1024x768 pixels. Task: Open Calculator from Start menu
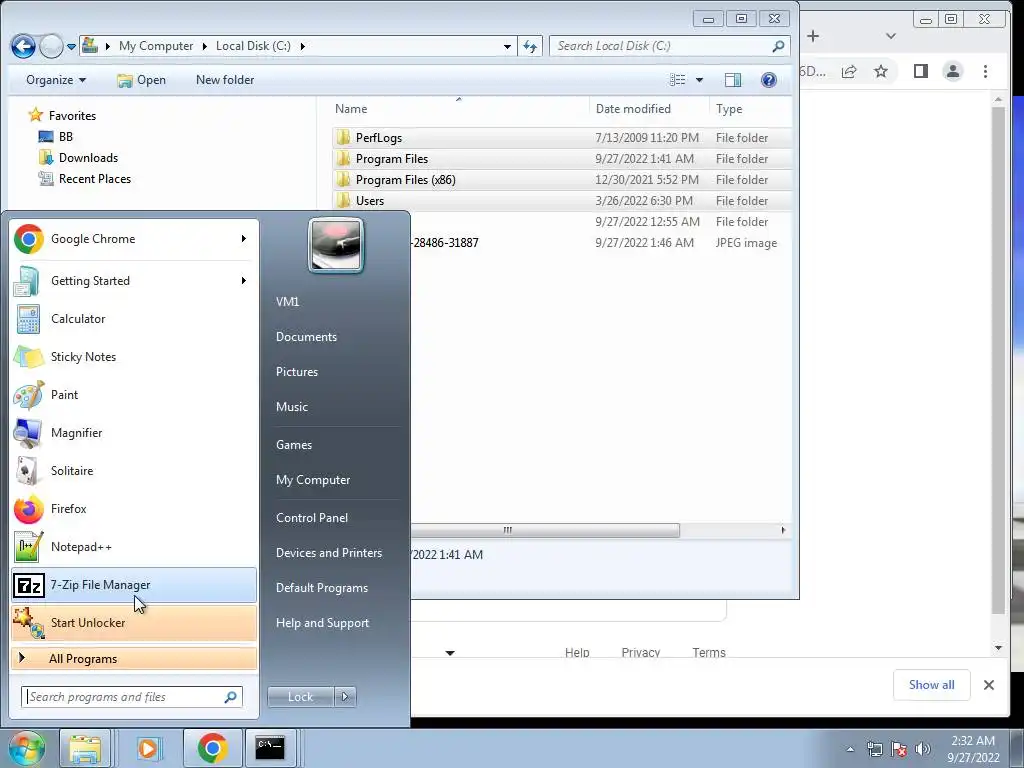[134, 319]
